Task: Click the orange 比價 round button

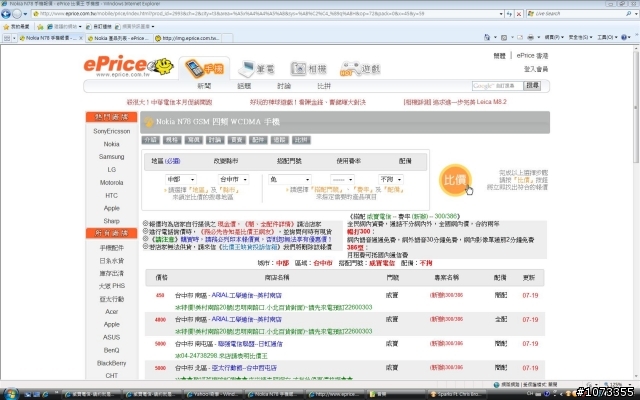Action: point(456,180)
